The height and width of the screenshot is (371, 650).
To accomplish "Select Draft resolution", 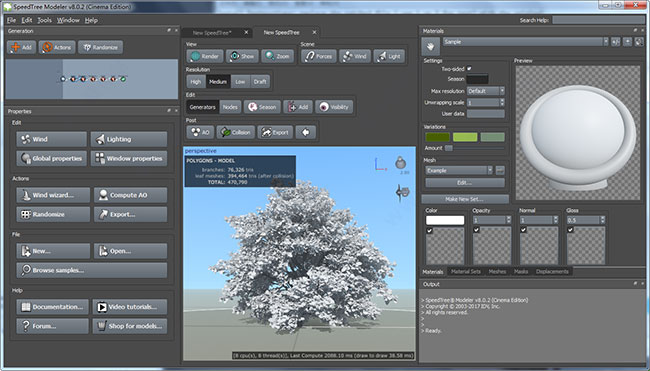I will [260, 82].
